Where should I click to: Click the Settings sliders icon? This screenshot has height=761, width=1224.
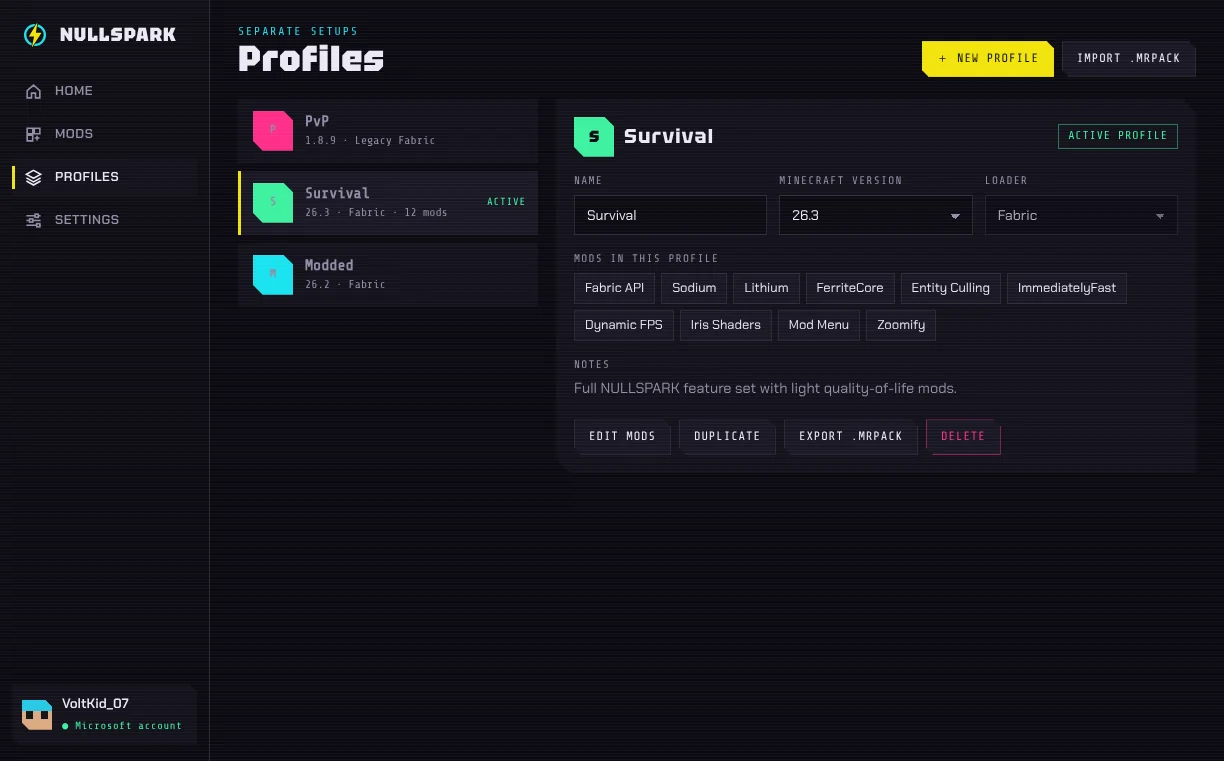click(34, 220)
